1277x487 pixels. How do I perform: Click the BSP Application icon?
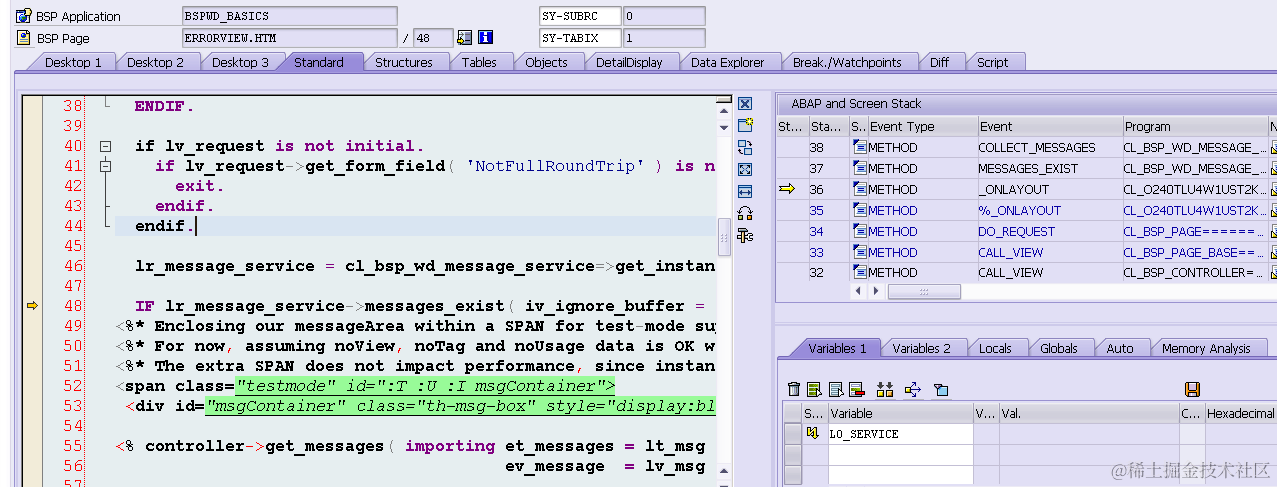click(x=24, y=16)
